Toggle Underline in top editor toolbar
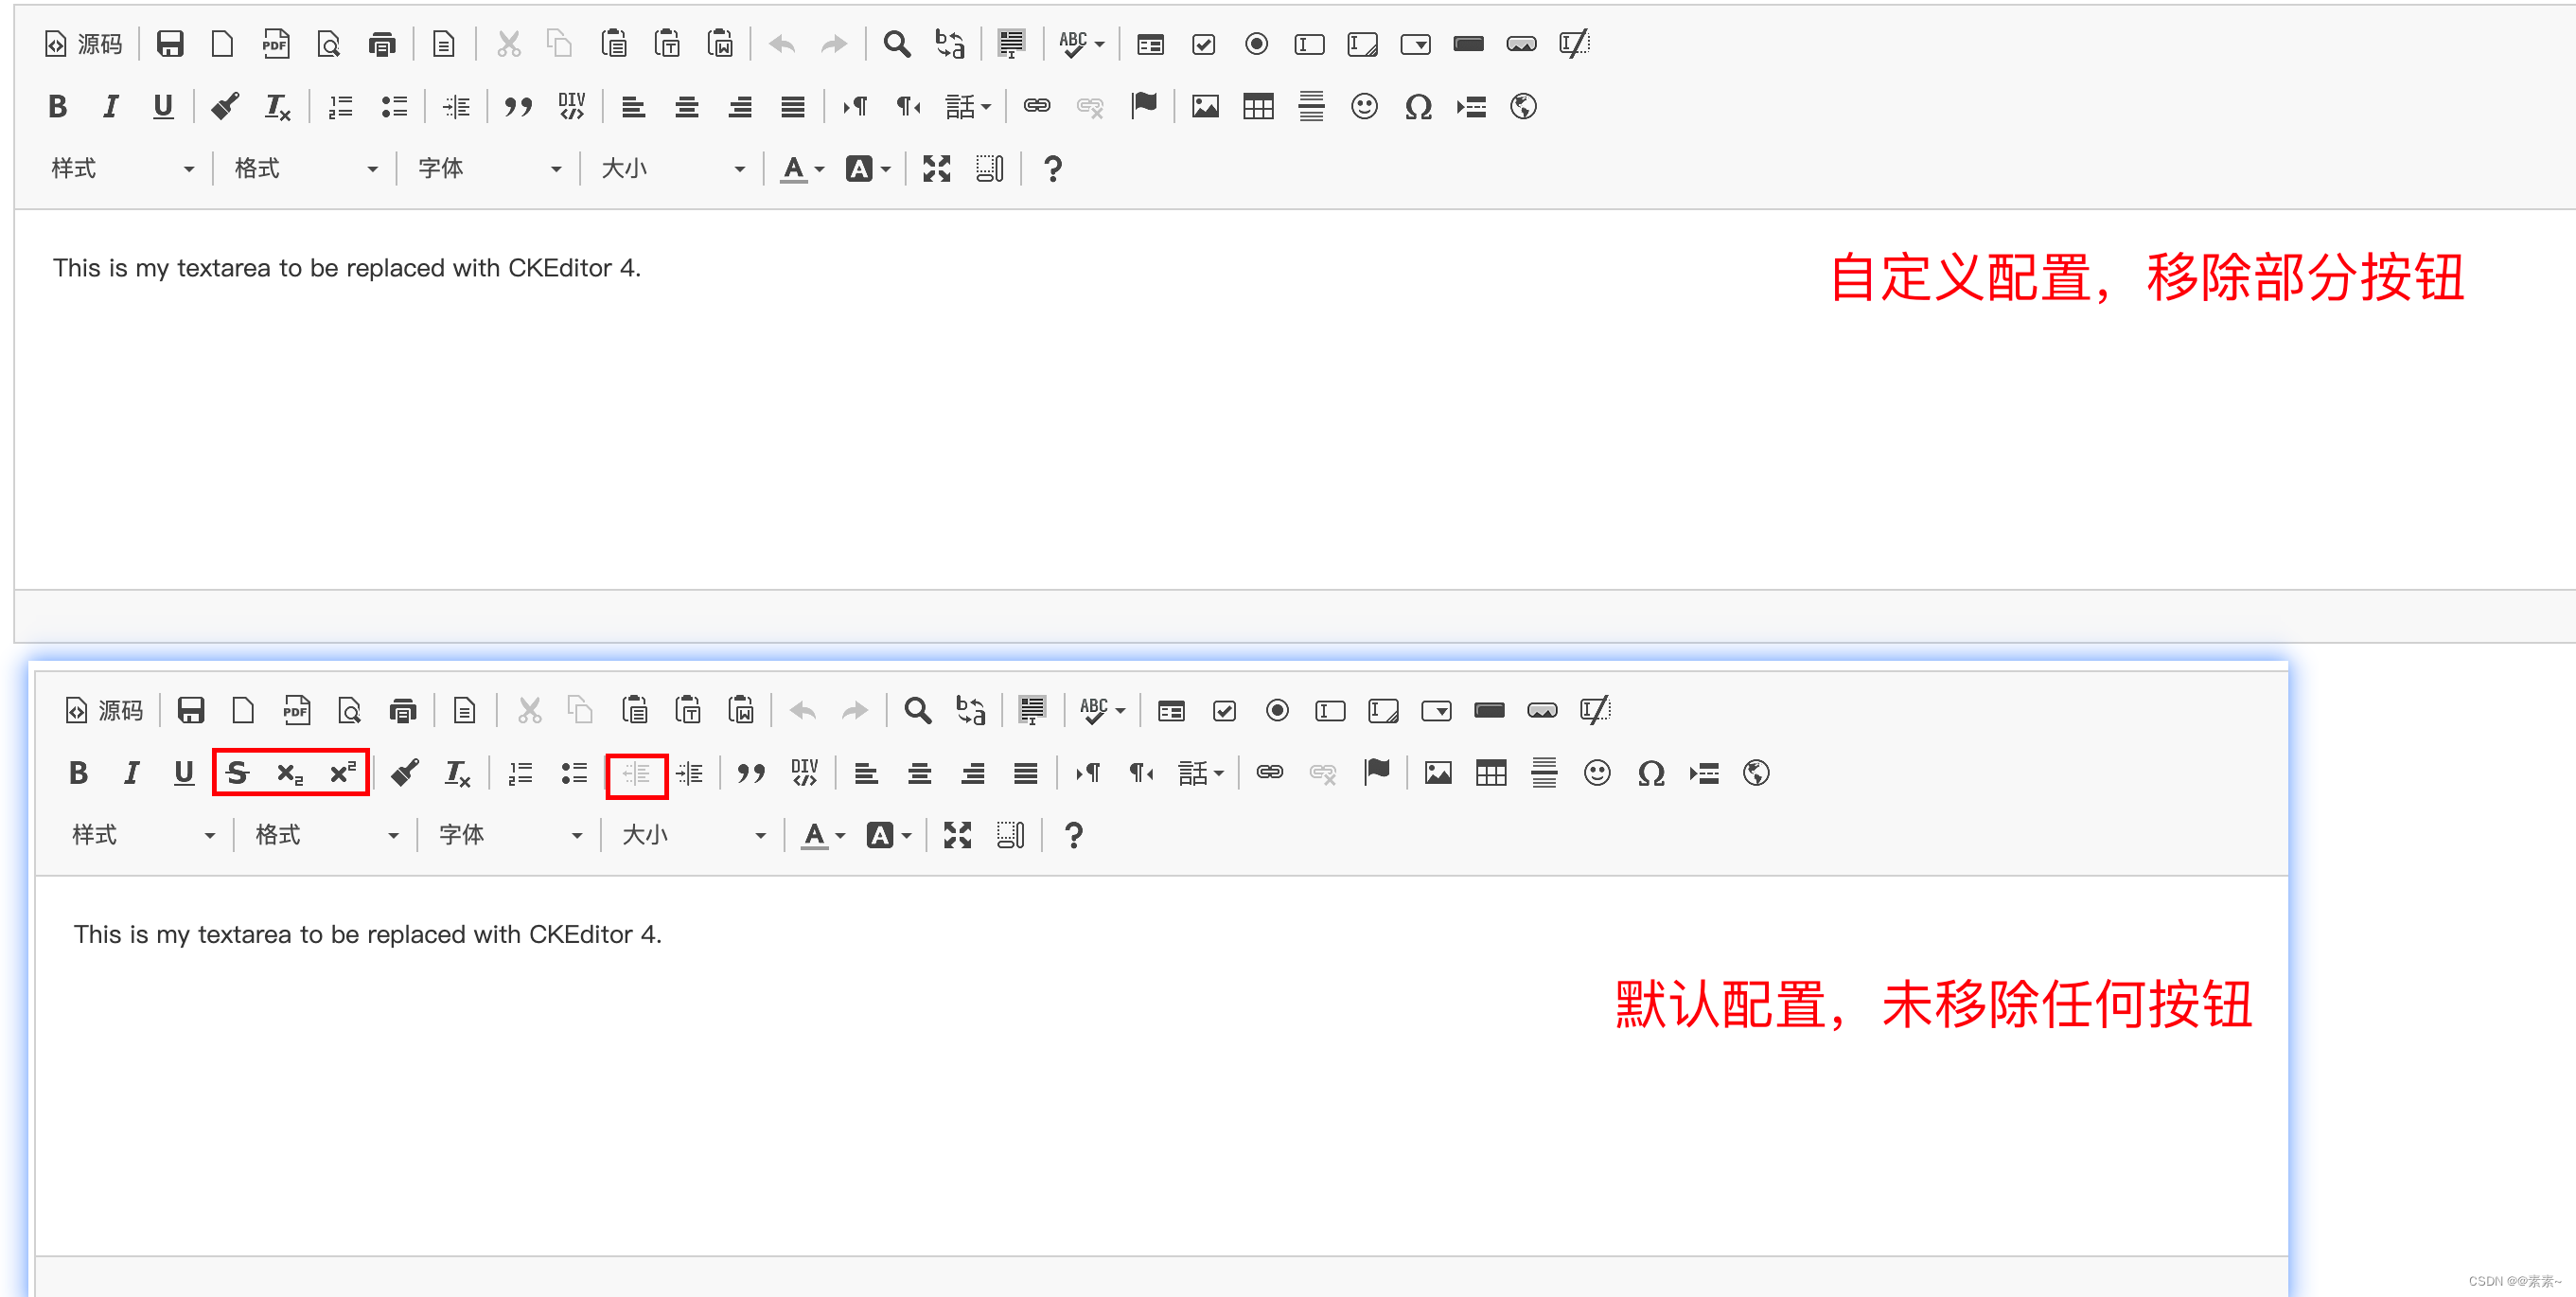The height and width of the screenshot is (1297, 2576). [x=163, y=106]
